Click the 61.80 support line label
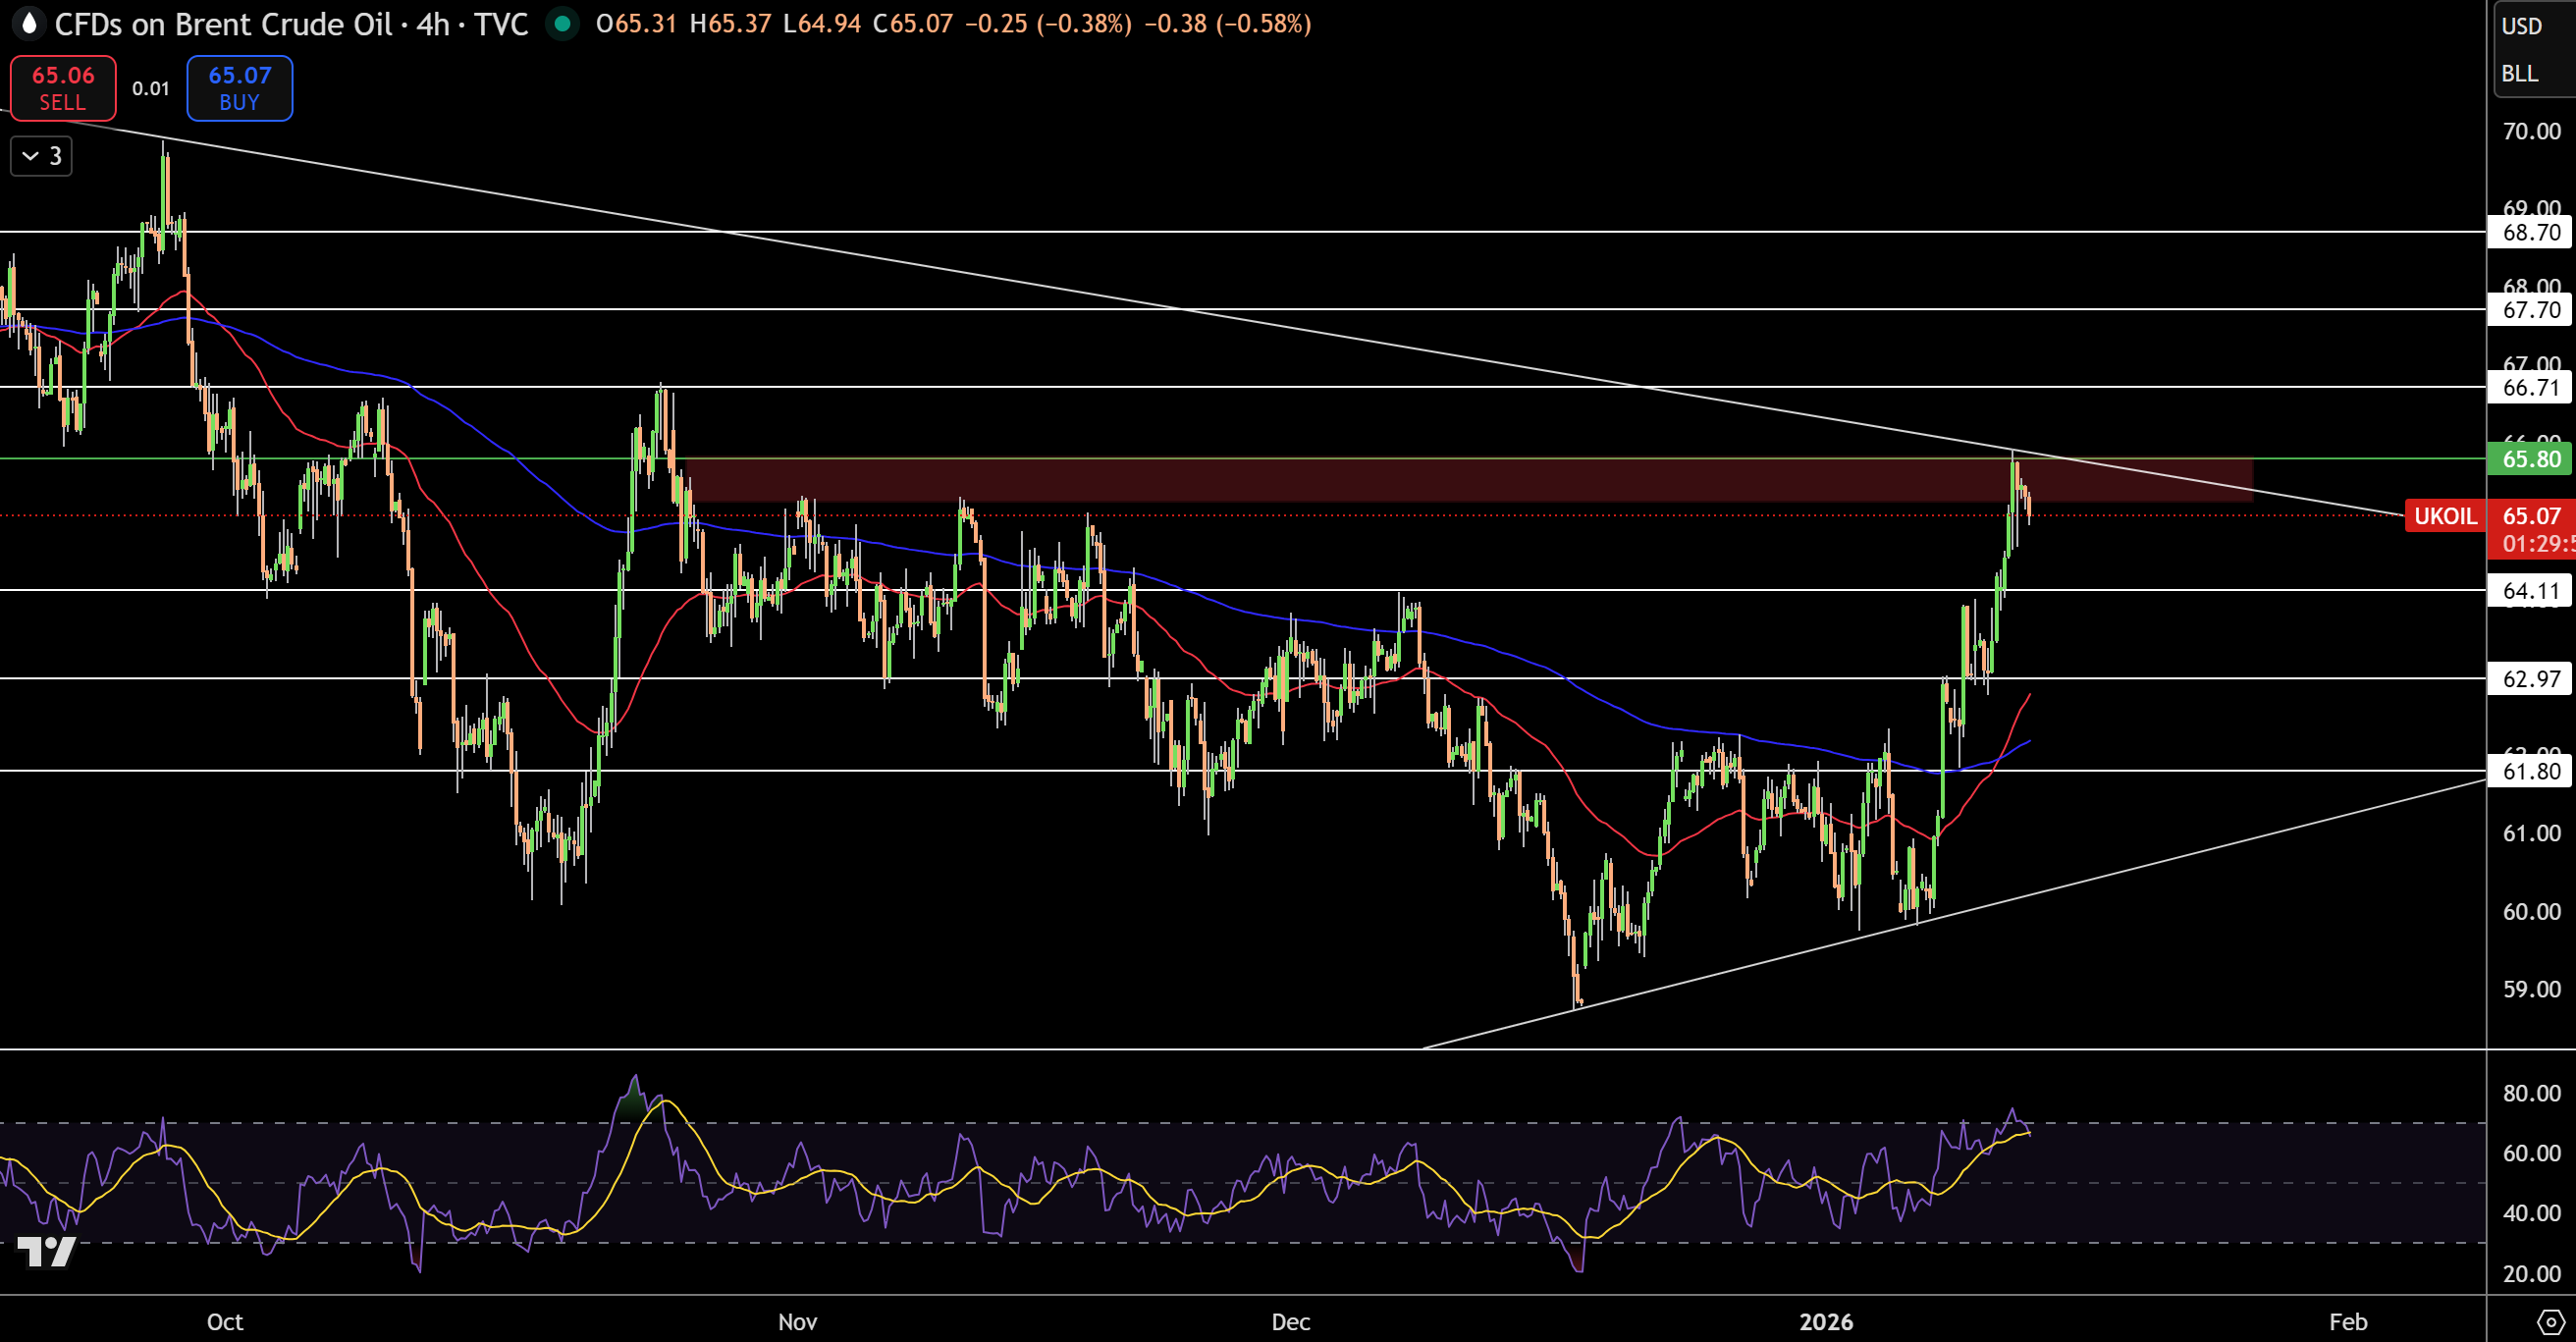 click(x=2531, y=771)
